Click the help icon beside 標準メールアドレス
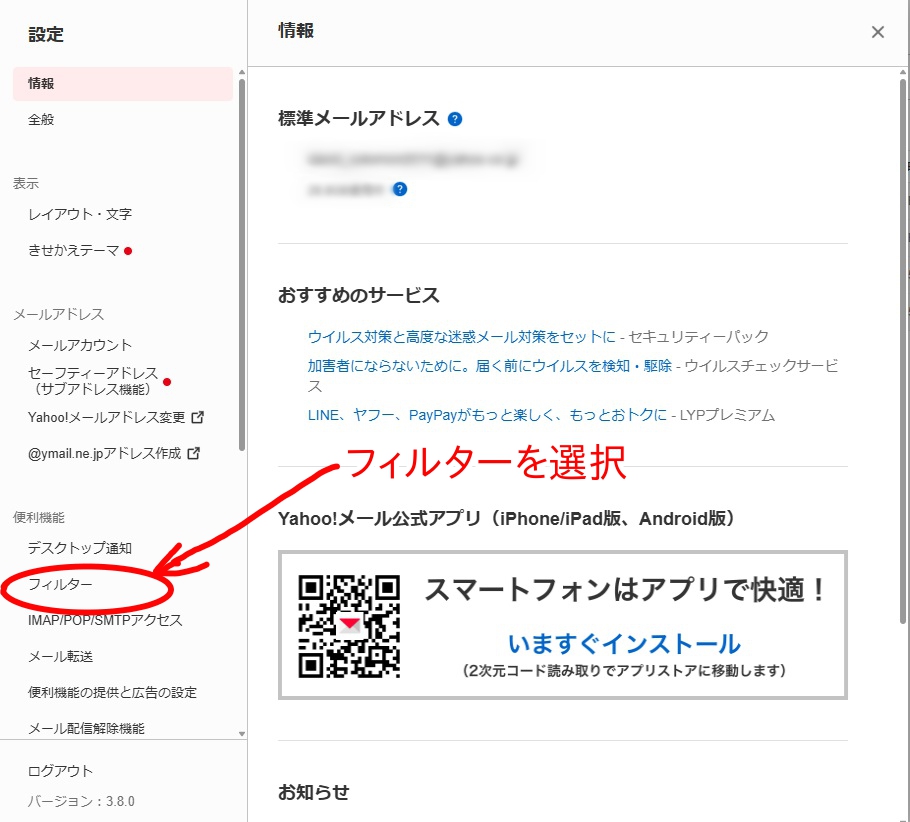This screenshot has height=822, width=910. pos(455,119)
